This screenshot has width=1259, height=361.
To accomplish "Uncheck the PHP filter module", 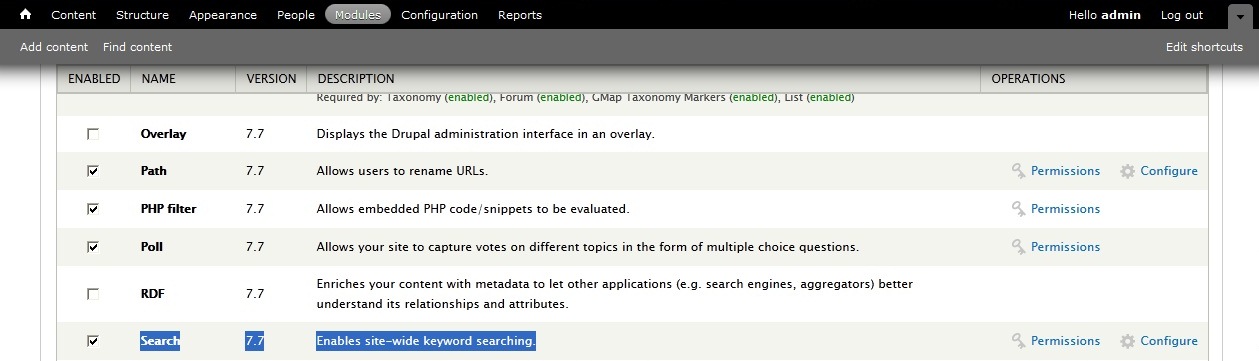I will point(93,209).
